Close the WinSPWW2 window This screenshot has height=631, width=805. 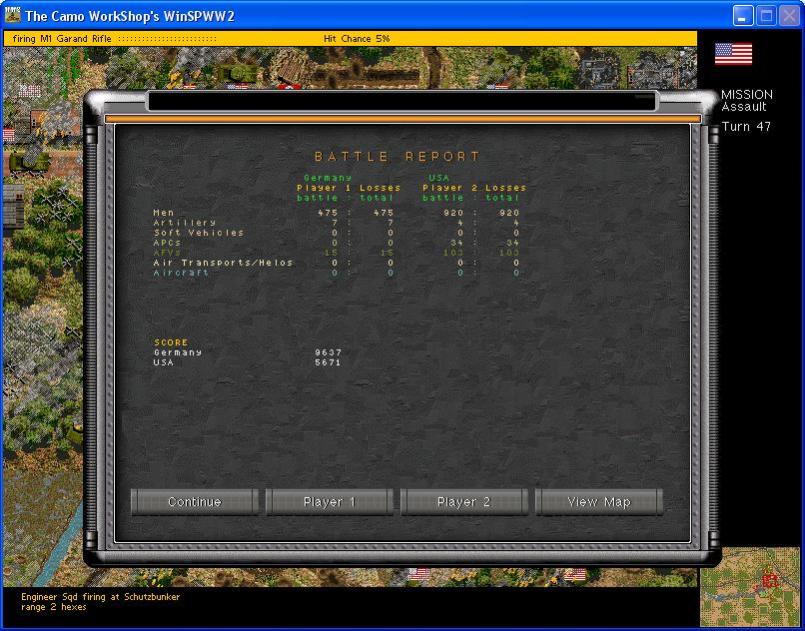pyautogui.click(x=789, y=16)
